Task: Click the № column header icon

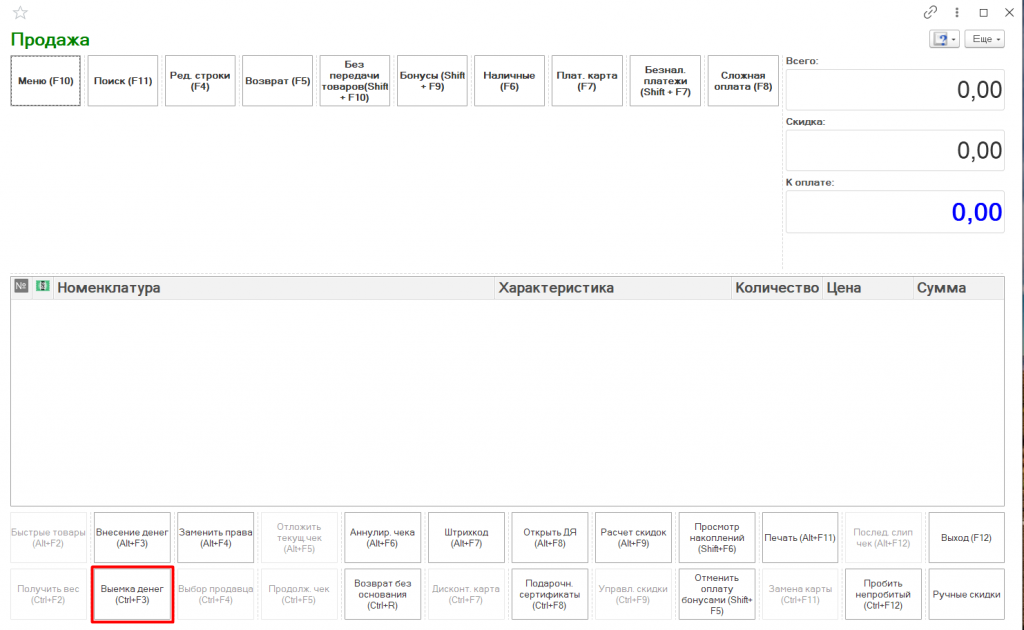Action: pos(22,287)
